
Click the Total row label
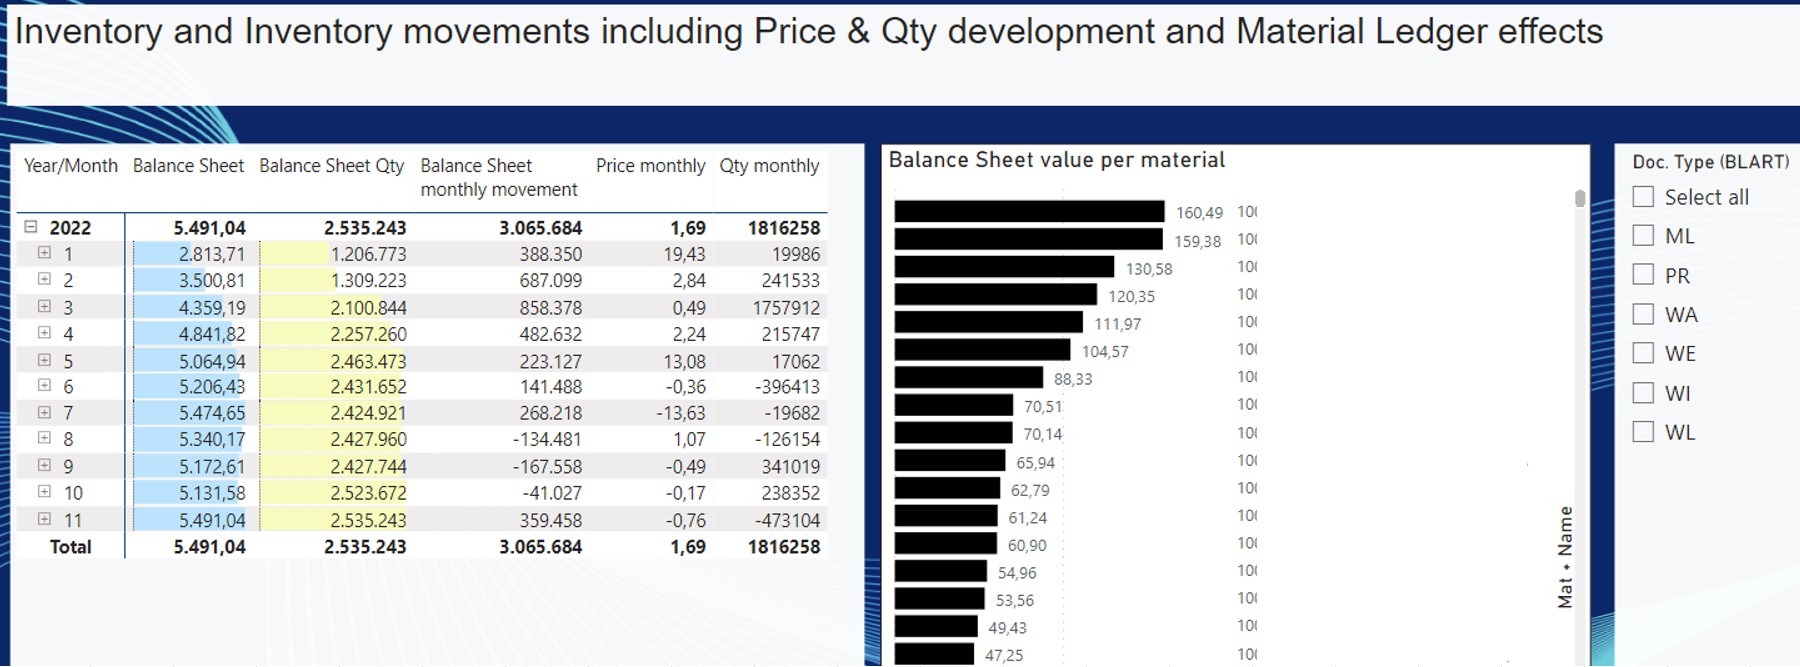(70, 547)
